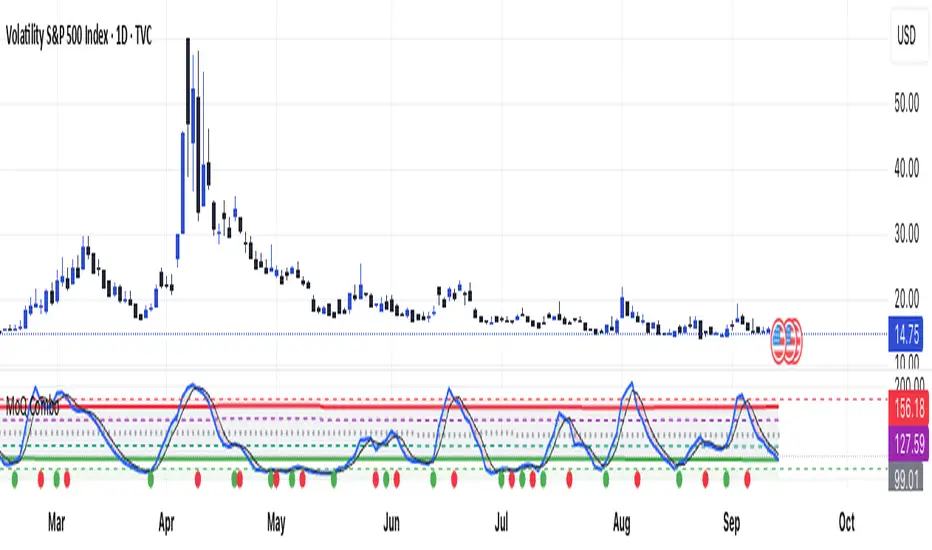Open the US flag economic events cluster
The height and width of the screenshot is (550, 932).
[x=786, y=340]
